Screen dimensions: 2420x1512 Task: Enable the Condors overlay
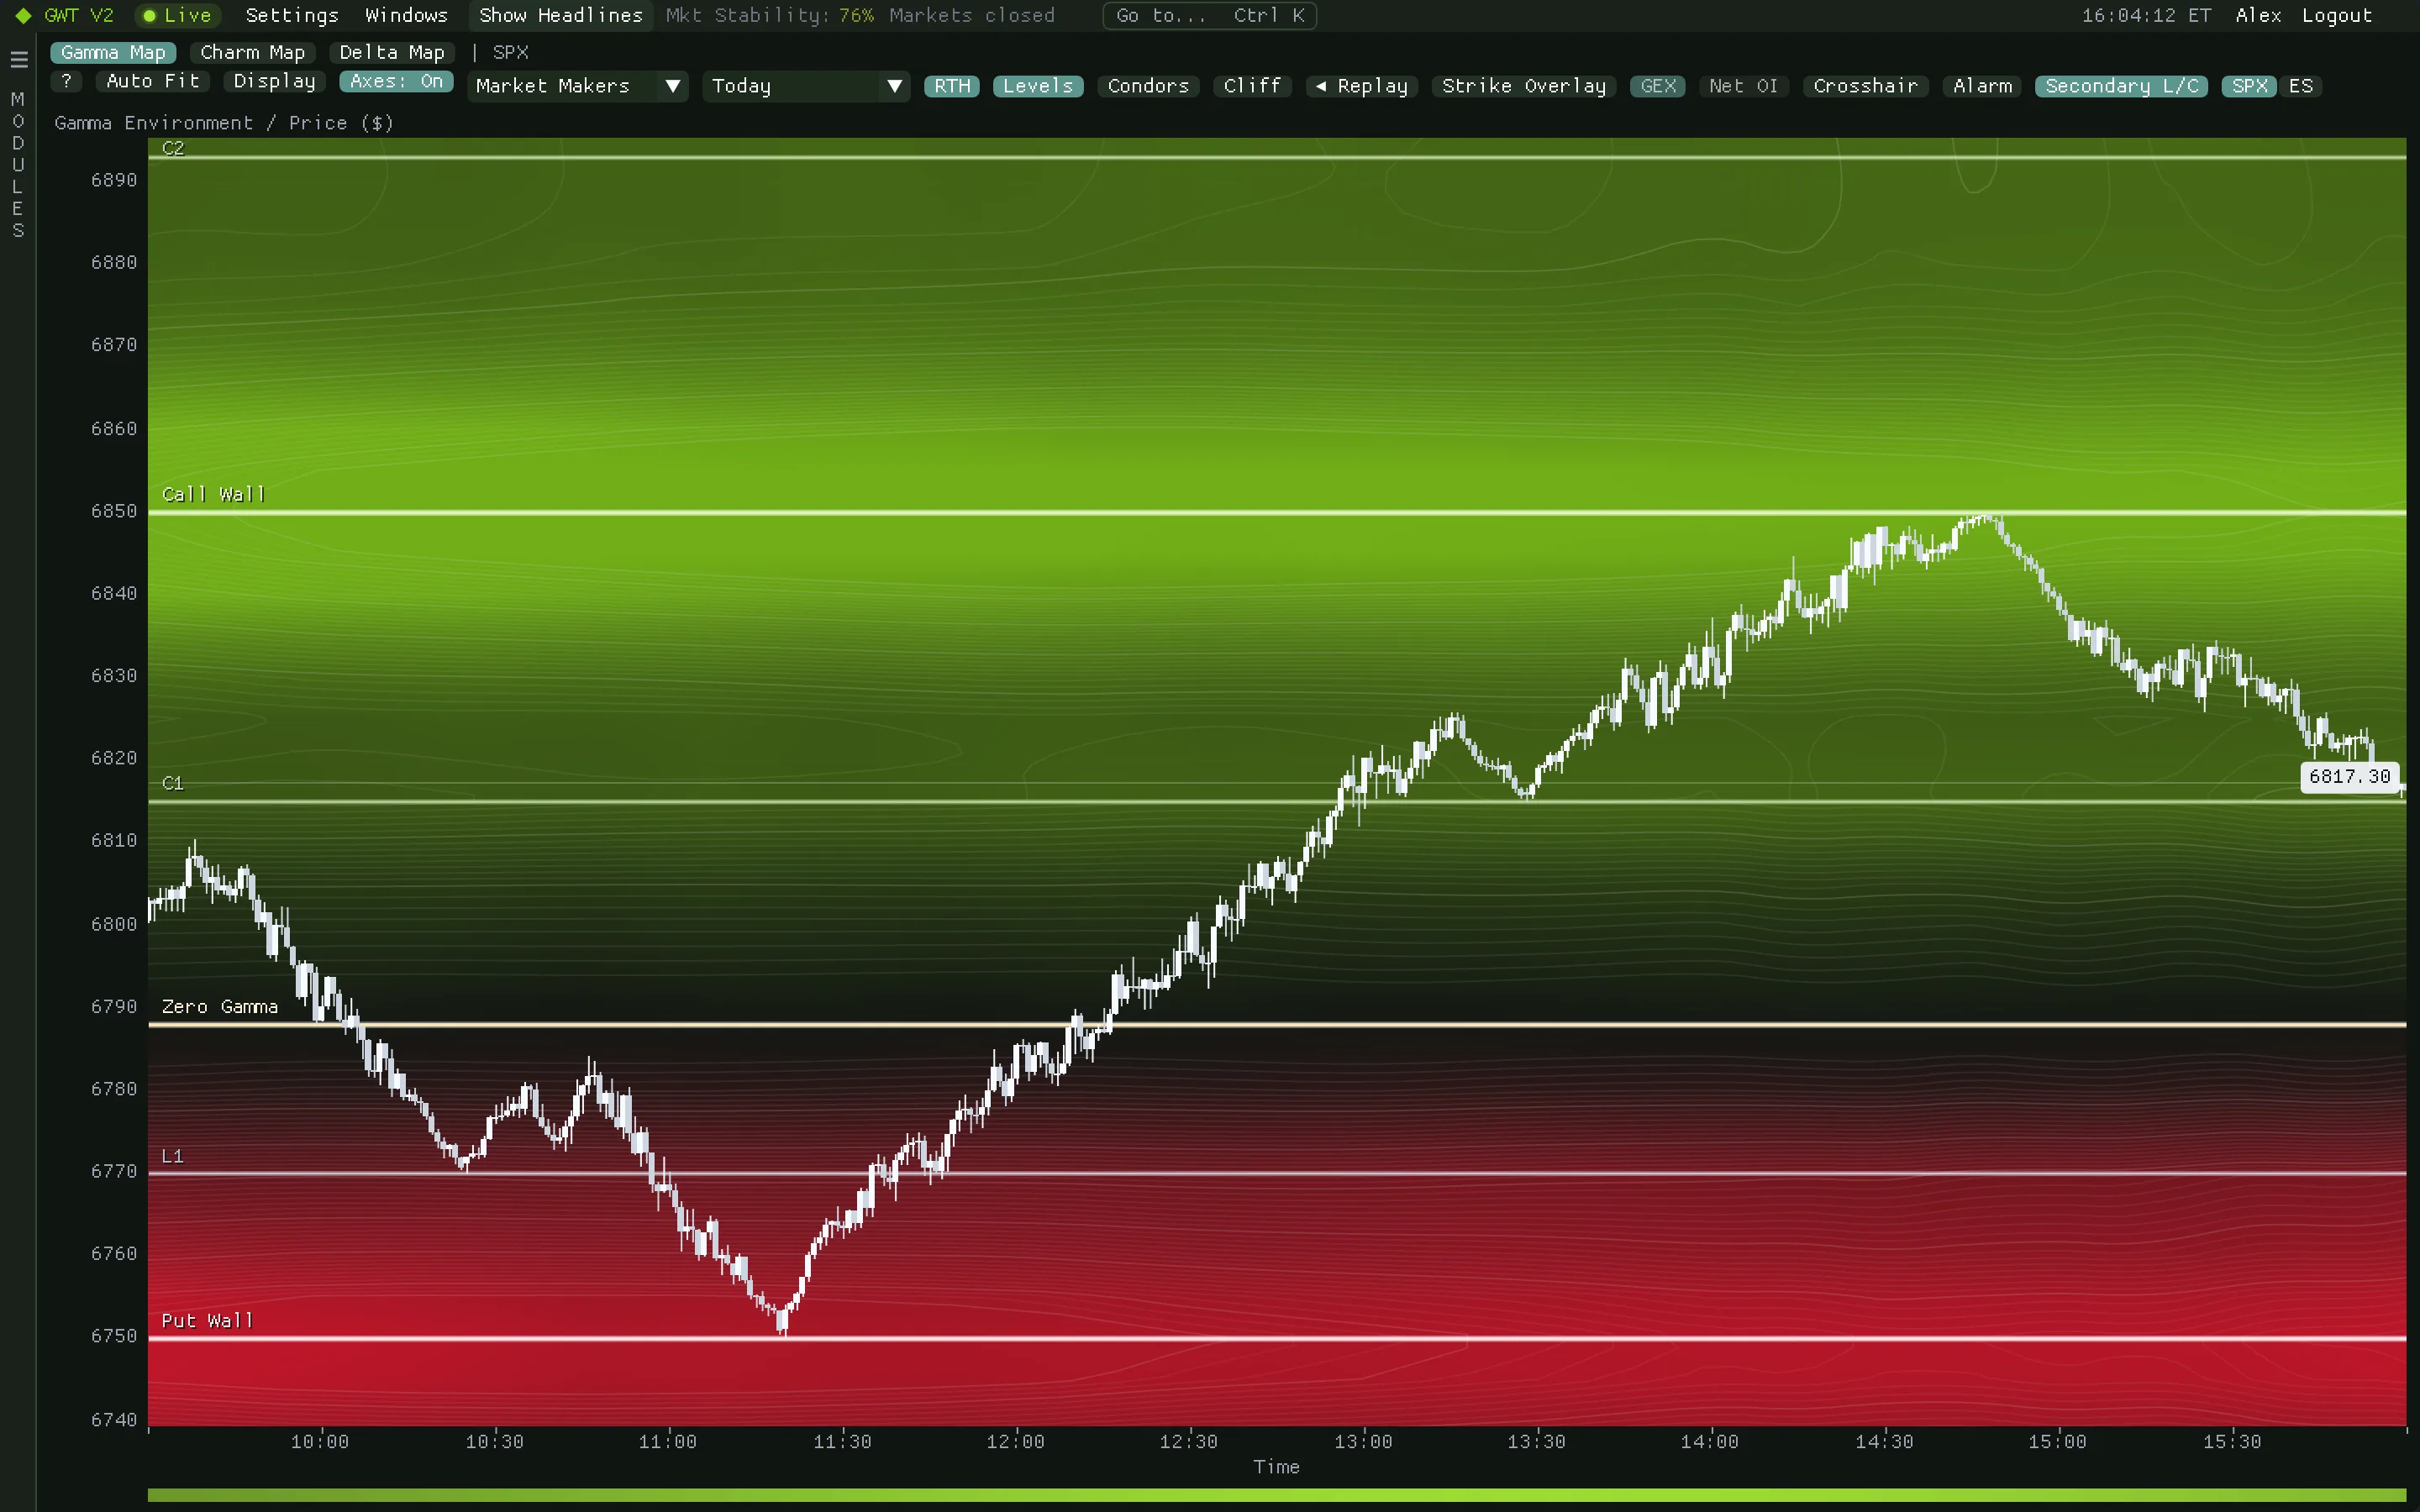tap(1148, 86)
